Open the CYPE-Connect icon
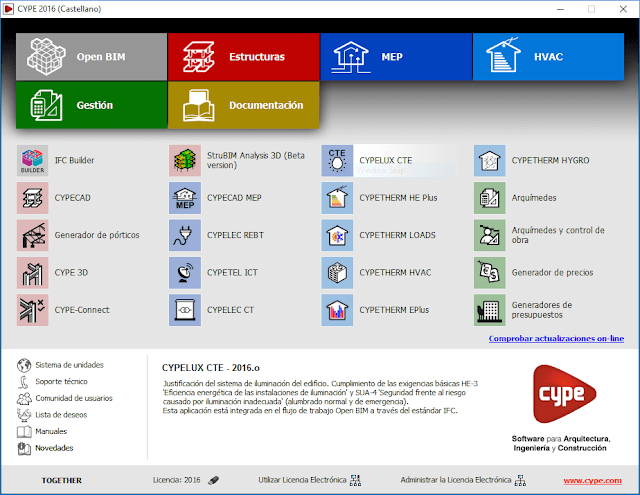The image size is (640, 495). coord(33,310)
